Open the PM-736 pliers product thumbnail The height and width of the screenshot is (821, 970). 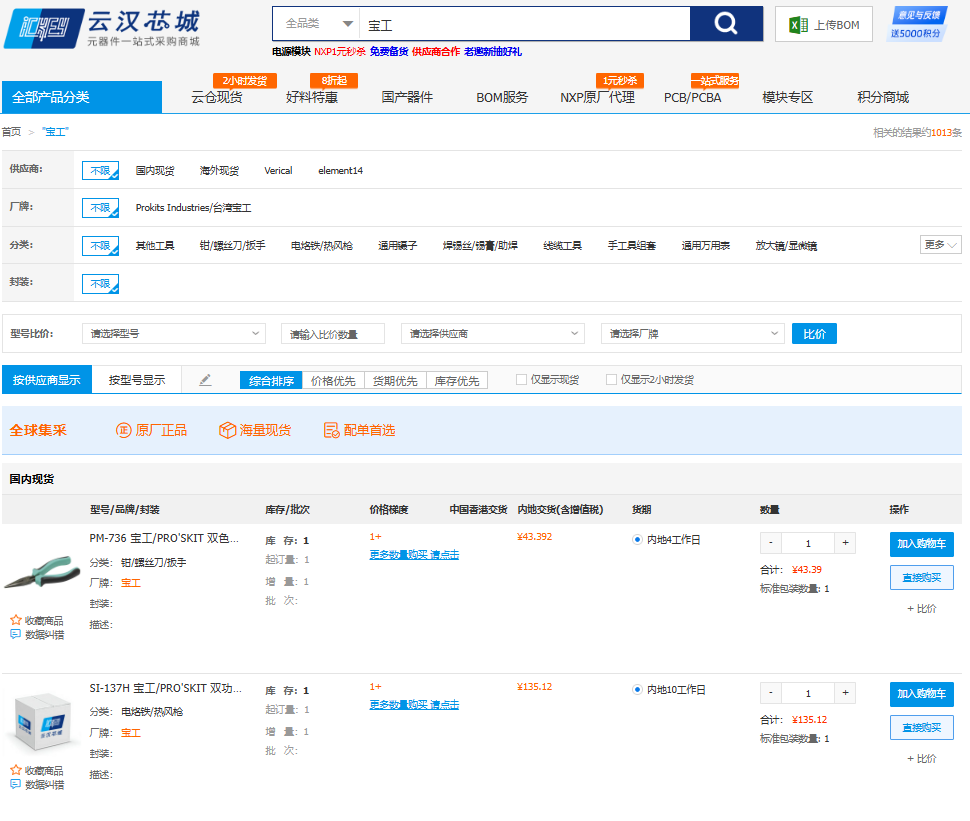(42, 572)
